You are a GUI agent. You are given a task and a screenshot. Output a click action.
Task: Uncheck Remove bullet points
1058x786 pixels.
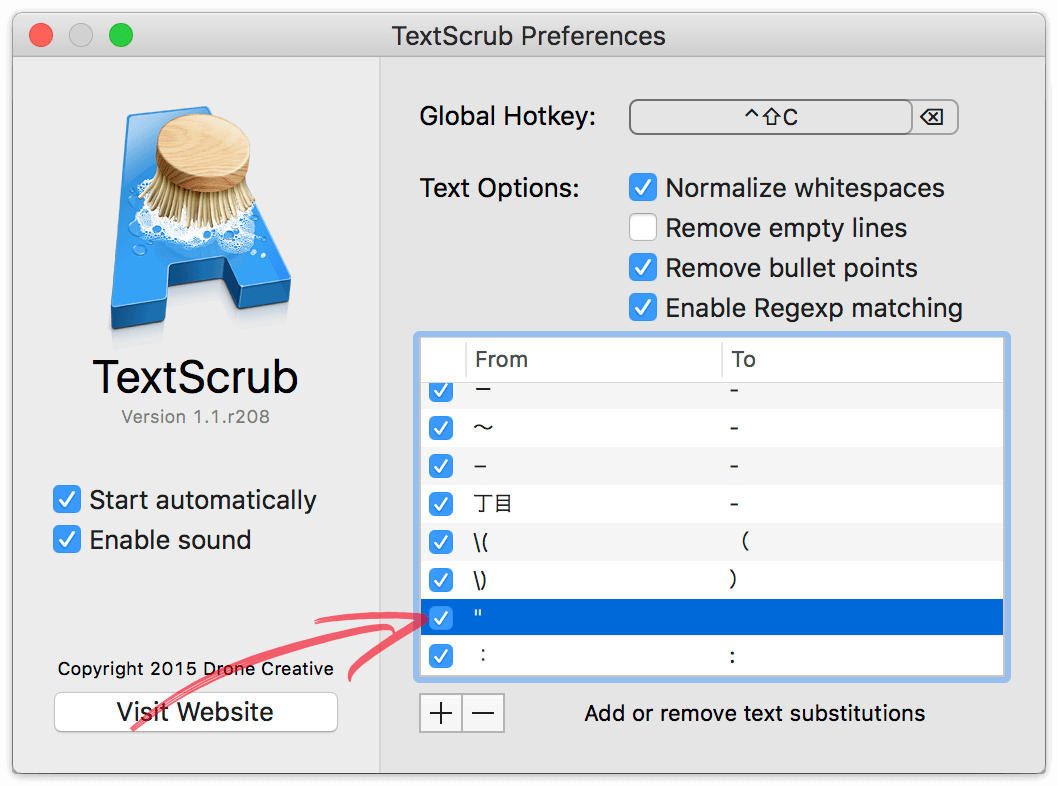click(643, 268)
